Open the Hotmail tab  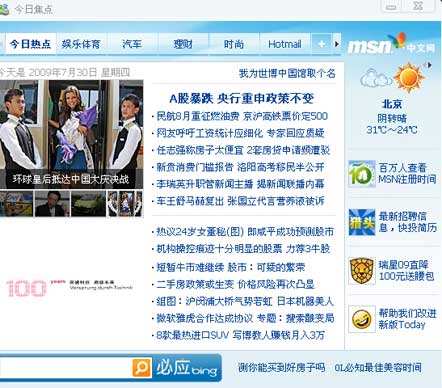pos(285,44)
